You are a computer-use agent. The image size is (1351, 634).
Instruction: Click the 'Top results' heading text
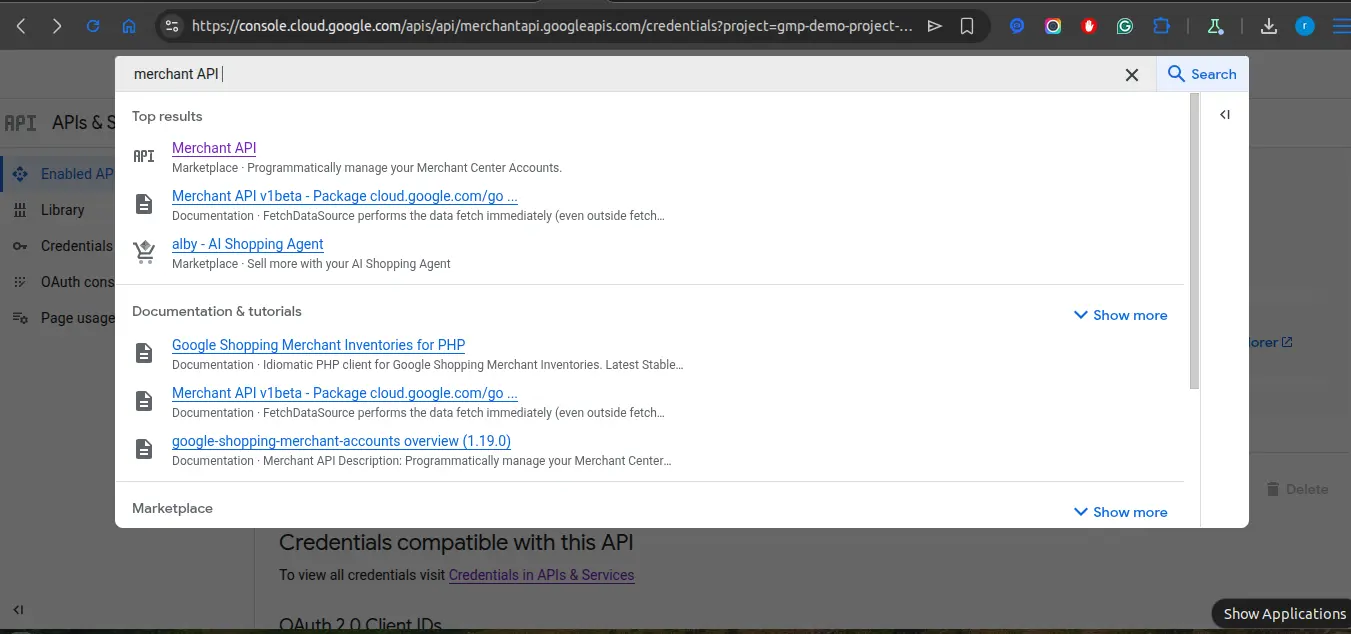point(167,116)
